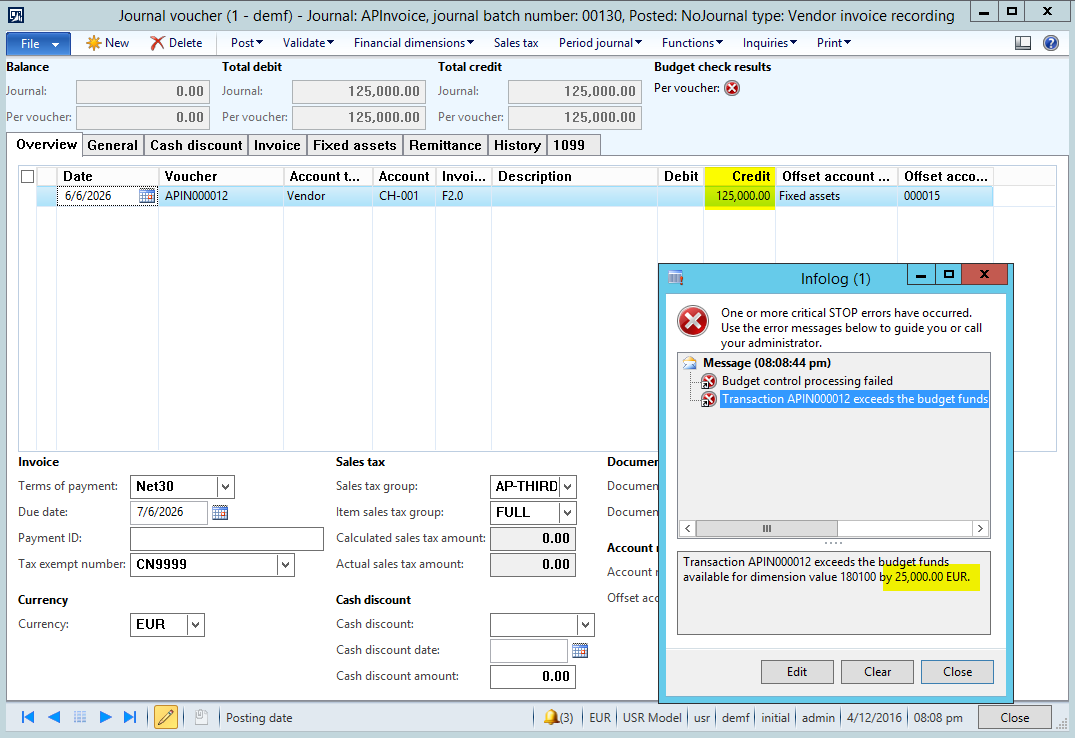Viewport: 1075px width, 738px height.
Task: Jump to the last record arrow
Action: click(130, 717)
